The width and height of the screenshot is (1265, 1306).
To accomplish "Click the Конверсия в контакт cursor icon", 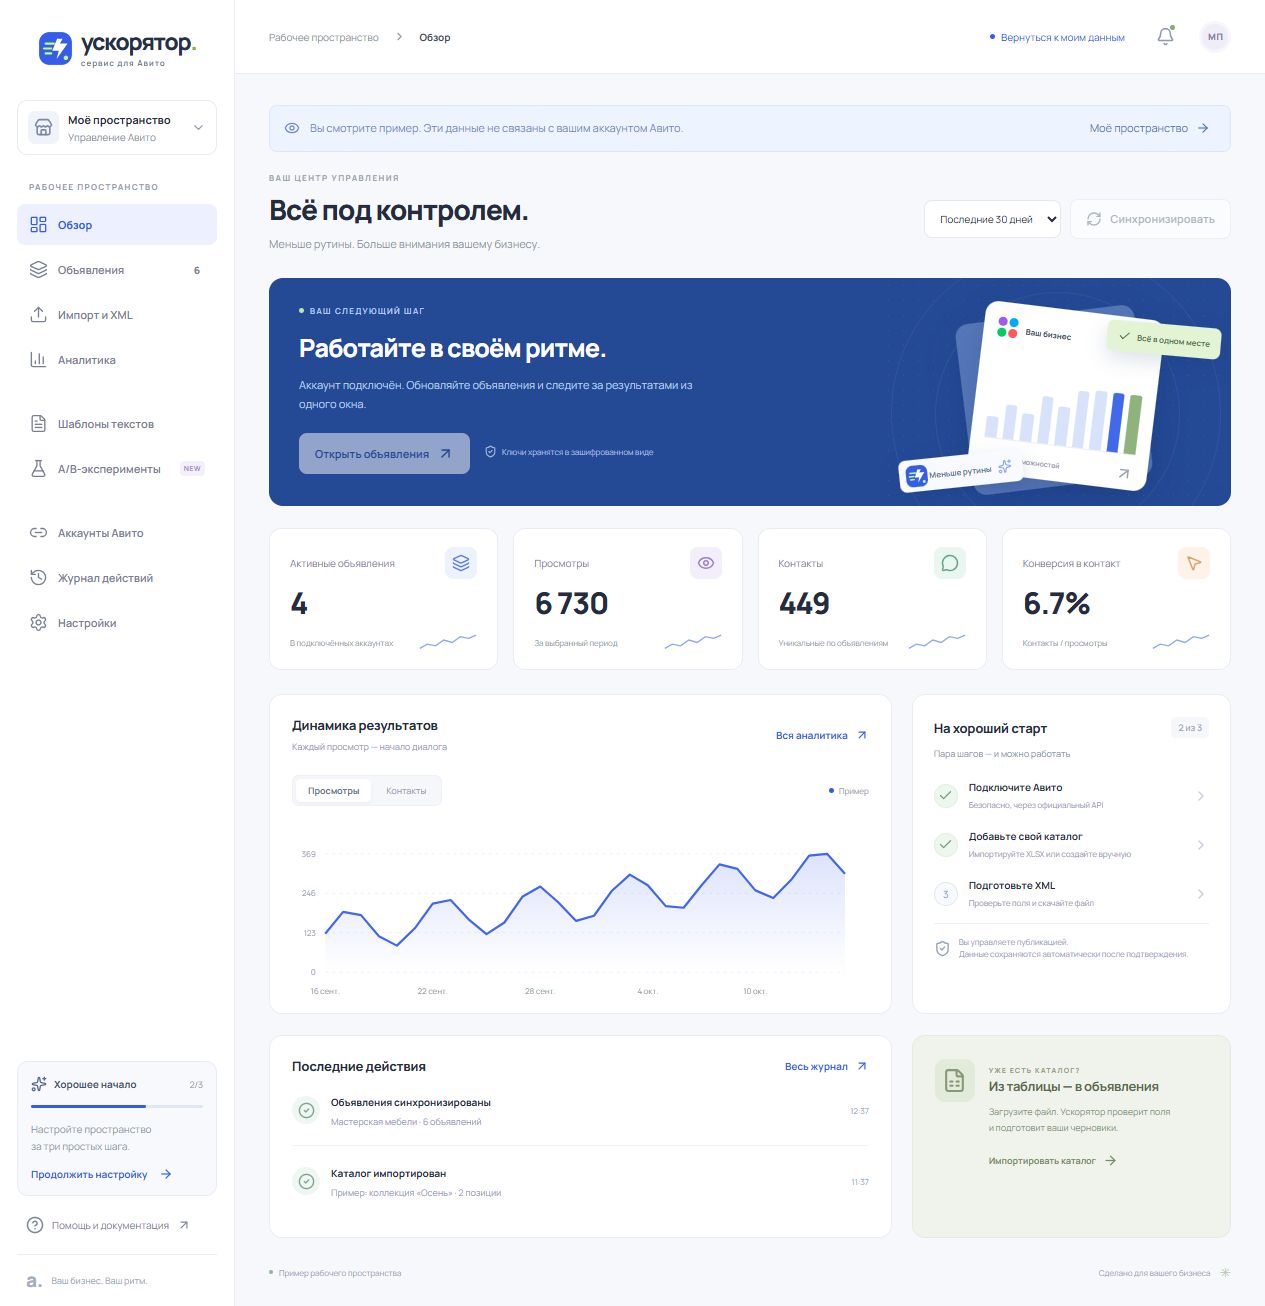I will pyautogui.click(x=1194, y=563).
